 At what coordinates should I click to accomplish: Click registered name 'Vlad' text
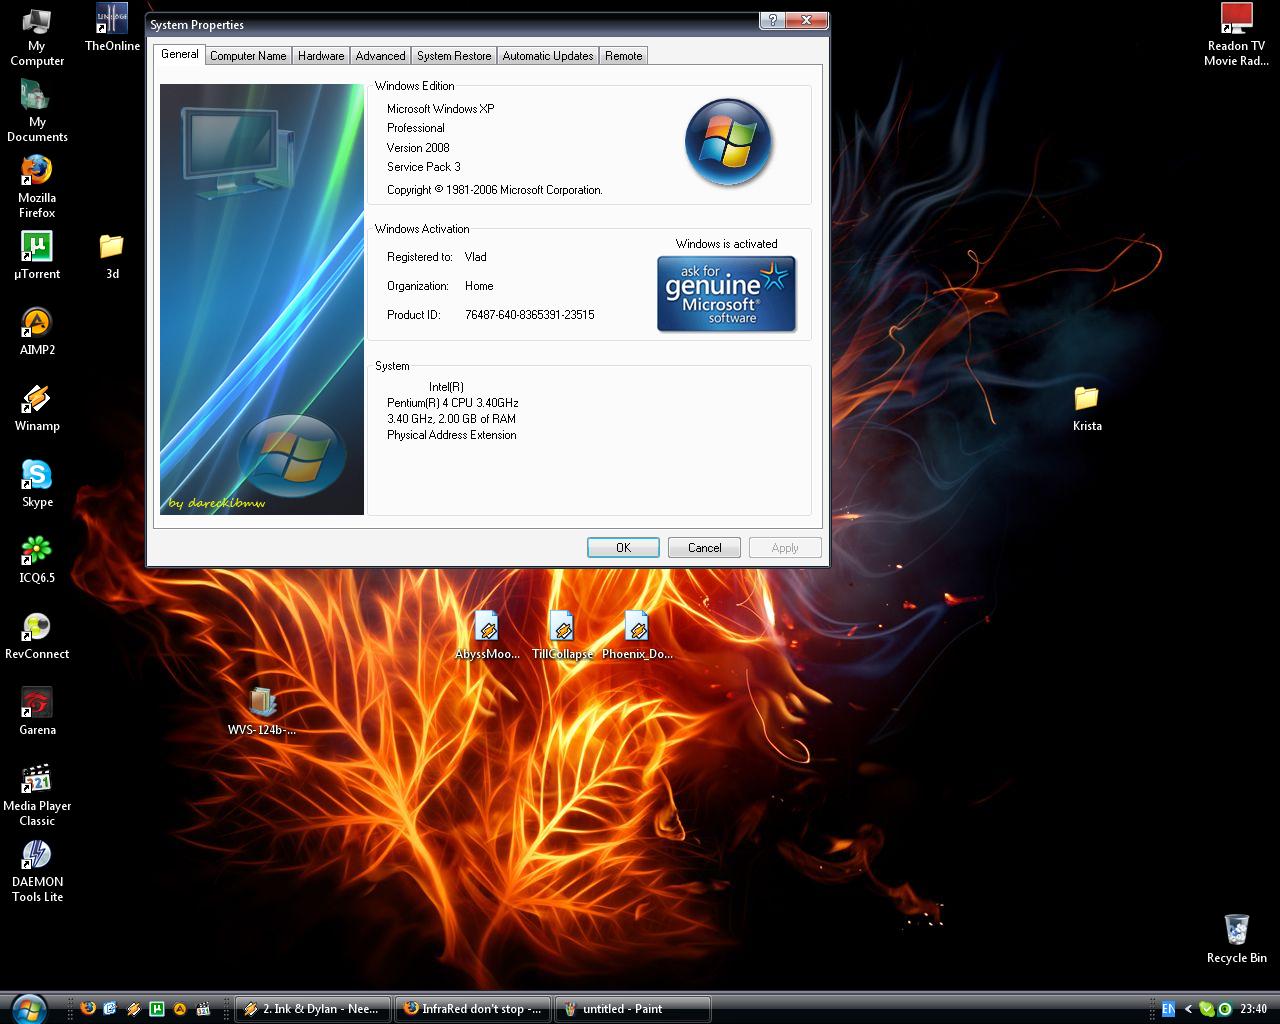pyautogui.click(x=476, y=257)
